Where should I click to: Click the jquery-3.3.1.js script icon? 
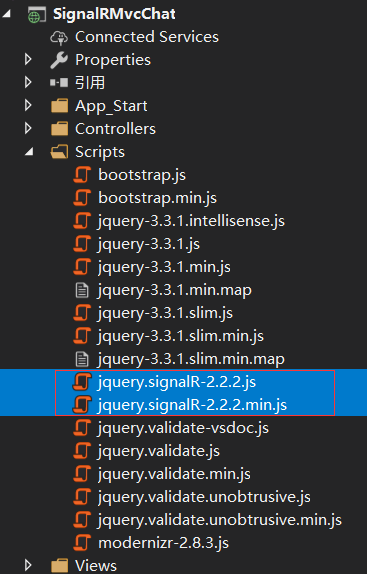pyautogui.click(x=82, y=244)
